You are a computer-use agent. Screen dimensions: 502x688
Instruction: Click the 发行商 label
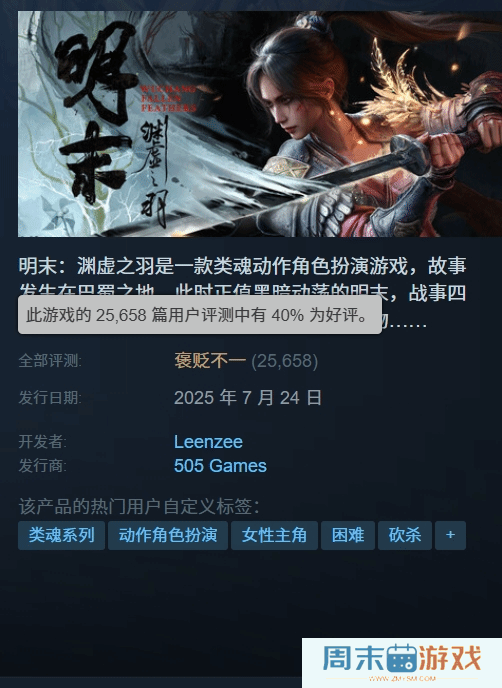click(x=43, y=466)
